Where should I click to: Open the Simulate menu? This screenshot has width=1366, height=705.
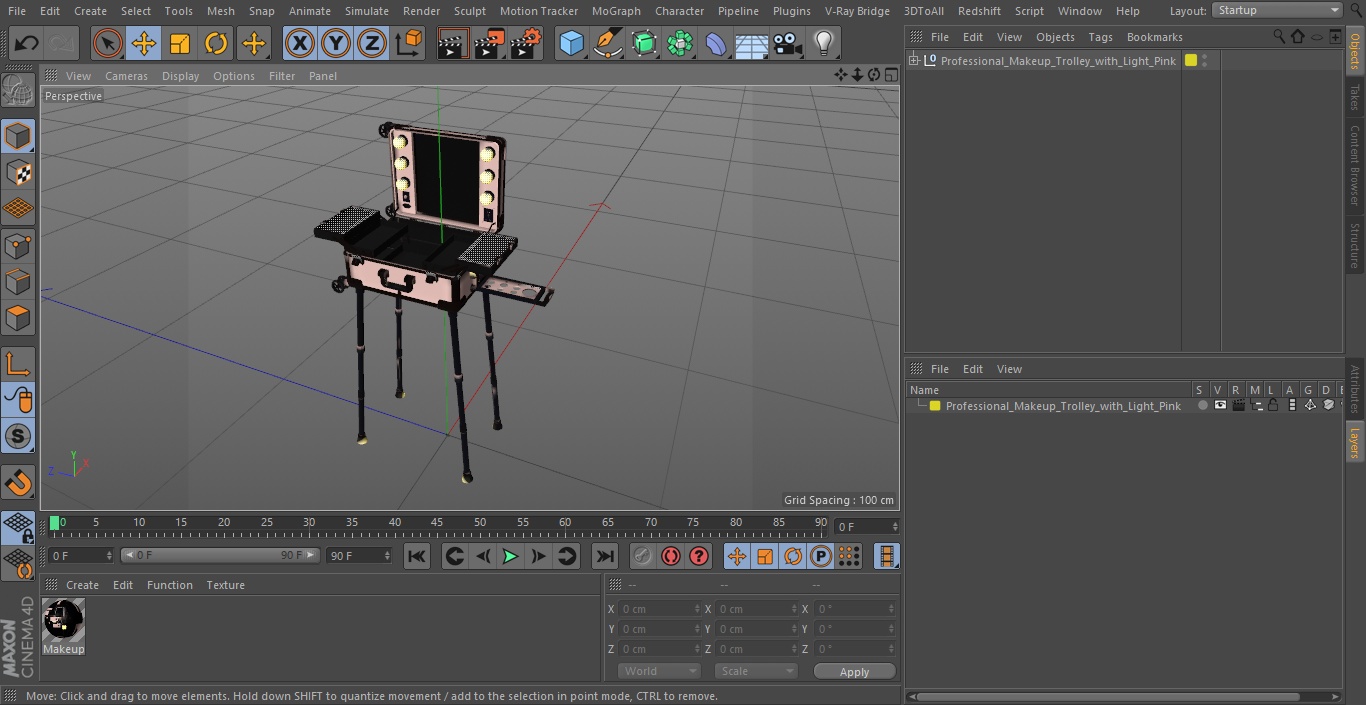pos(367,11)
